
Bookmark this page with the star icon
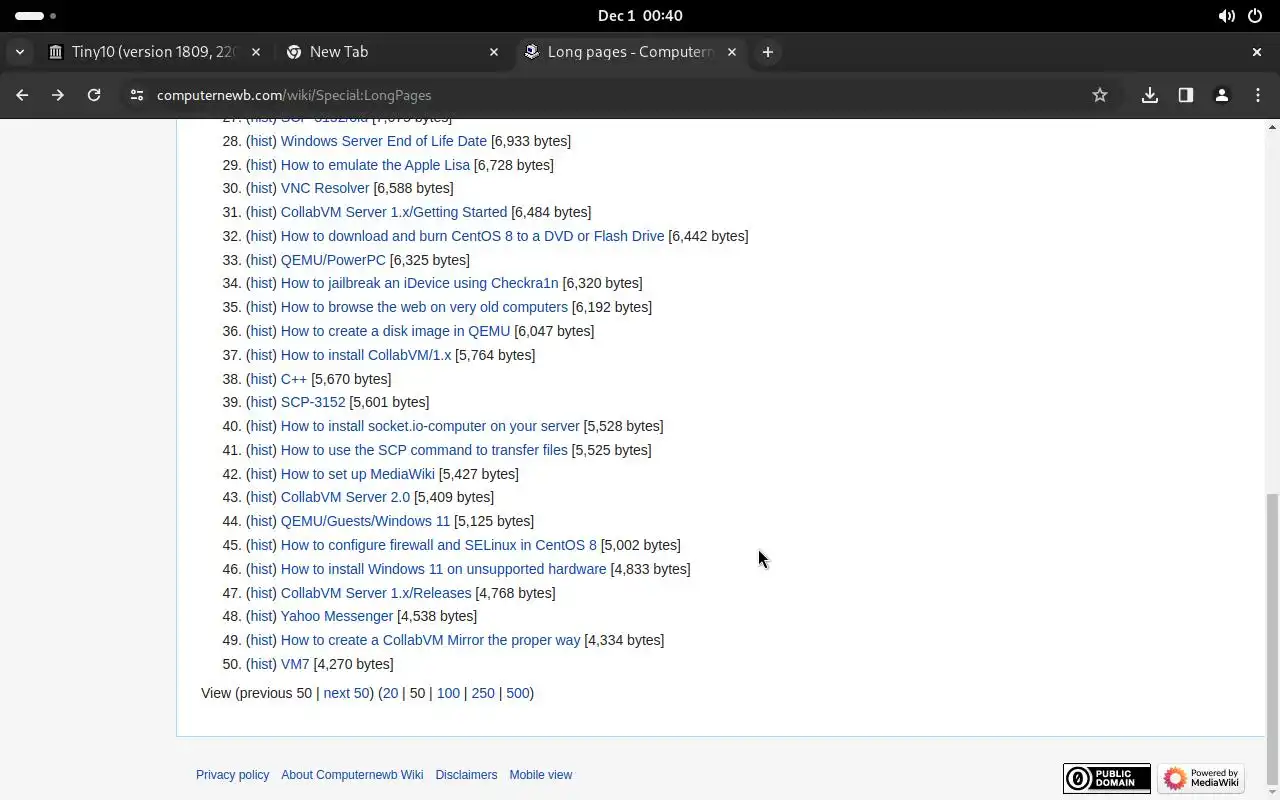tap(1100, 95)
